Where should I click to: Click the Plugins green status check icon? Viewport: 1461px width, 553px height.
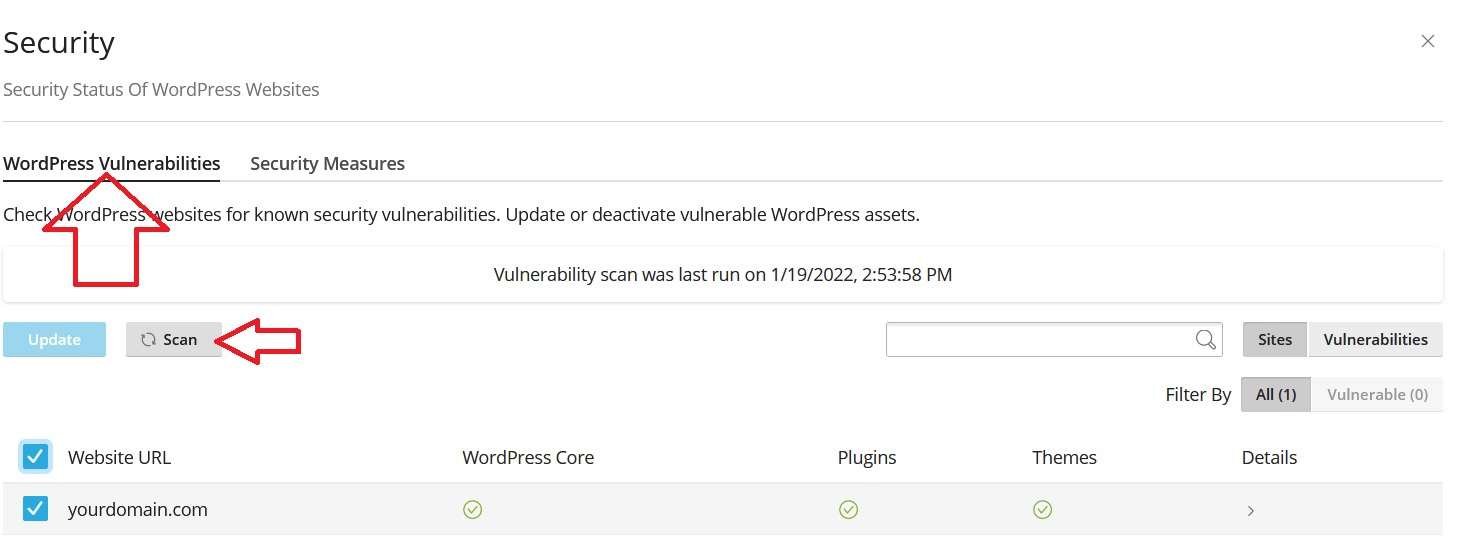pyautogui.click(x=848, y=510)
